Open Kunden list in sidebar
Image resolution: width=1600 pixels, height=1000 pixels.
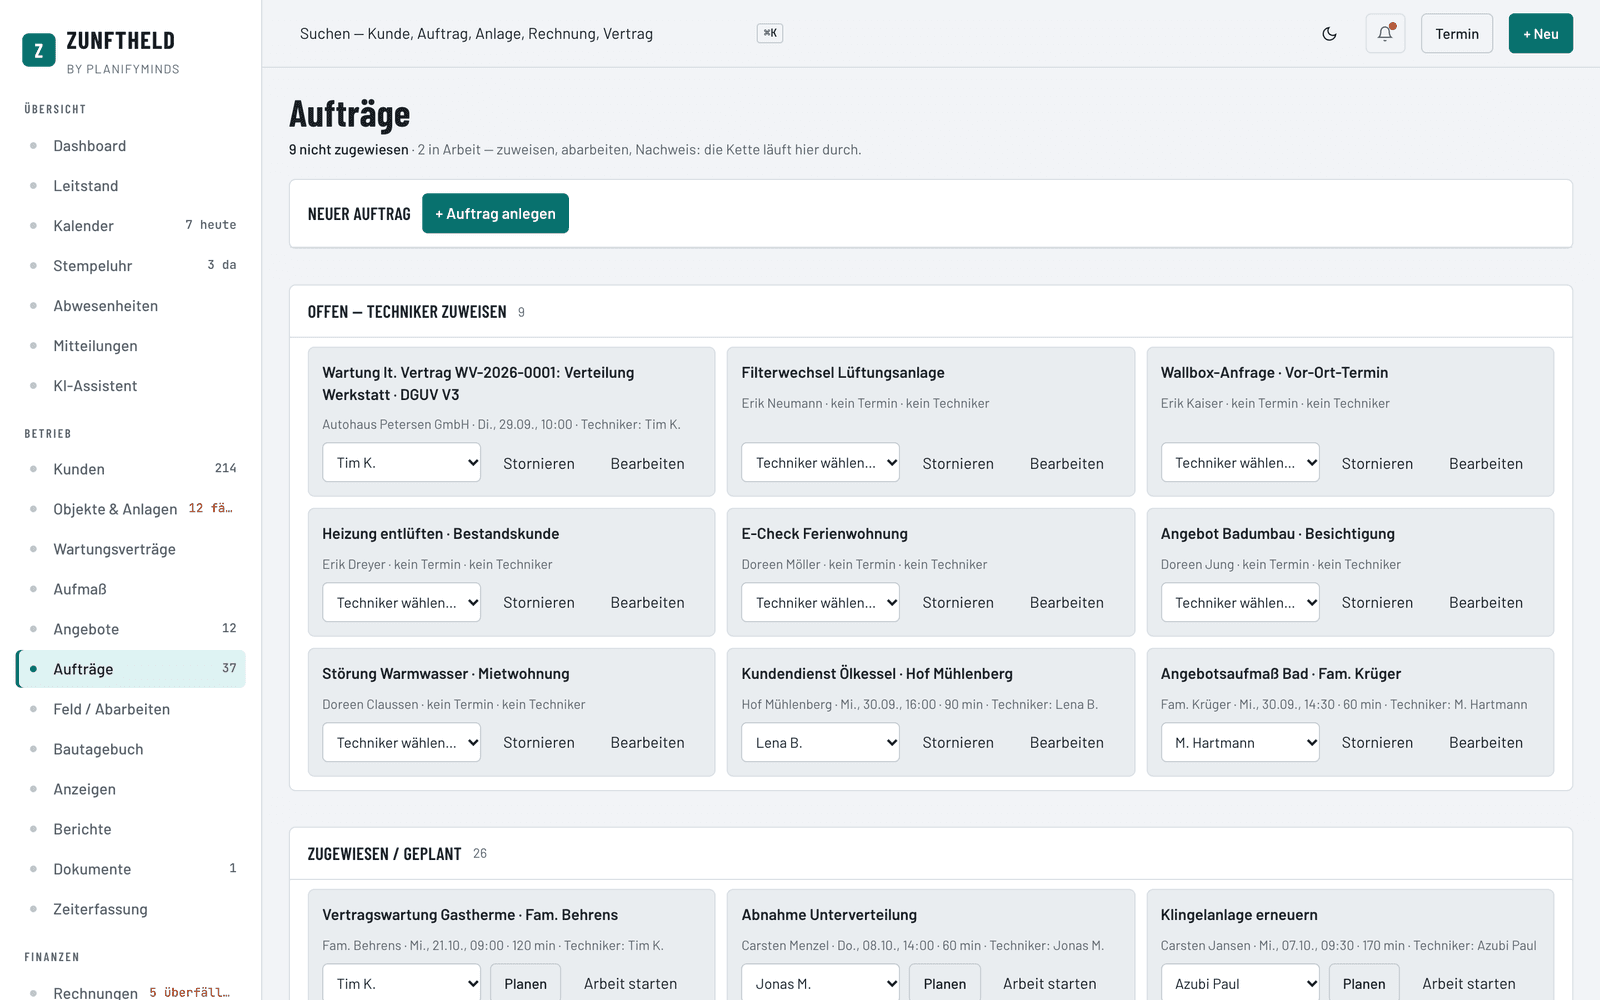tap(130, 469)
